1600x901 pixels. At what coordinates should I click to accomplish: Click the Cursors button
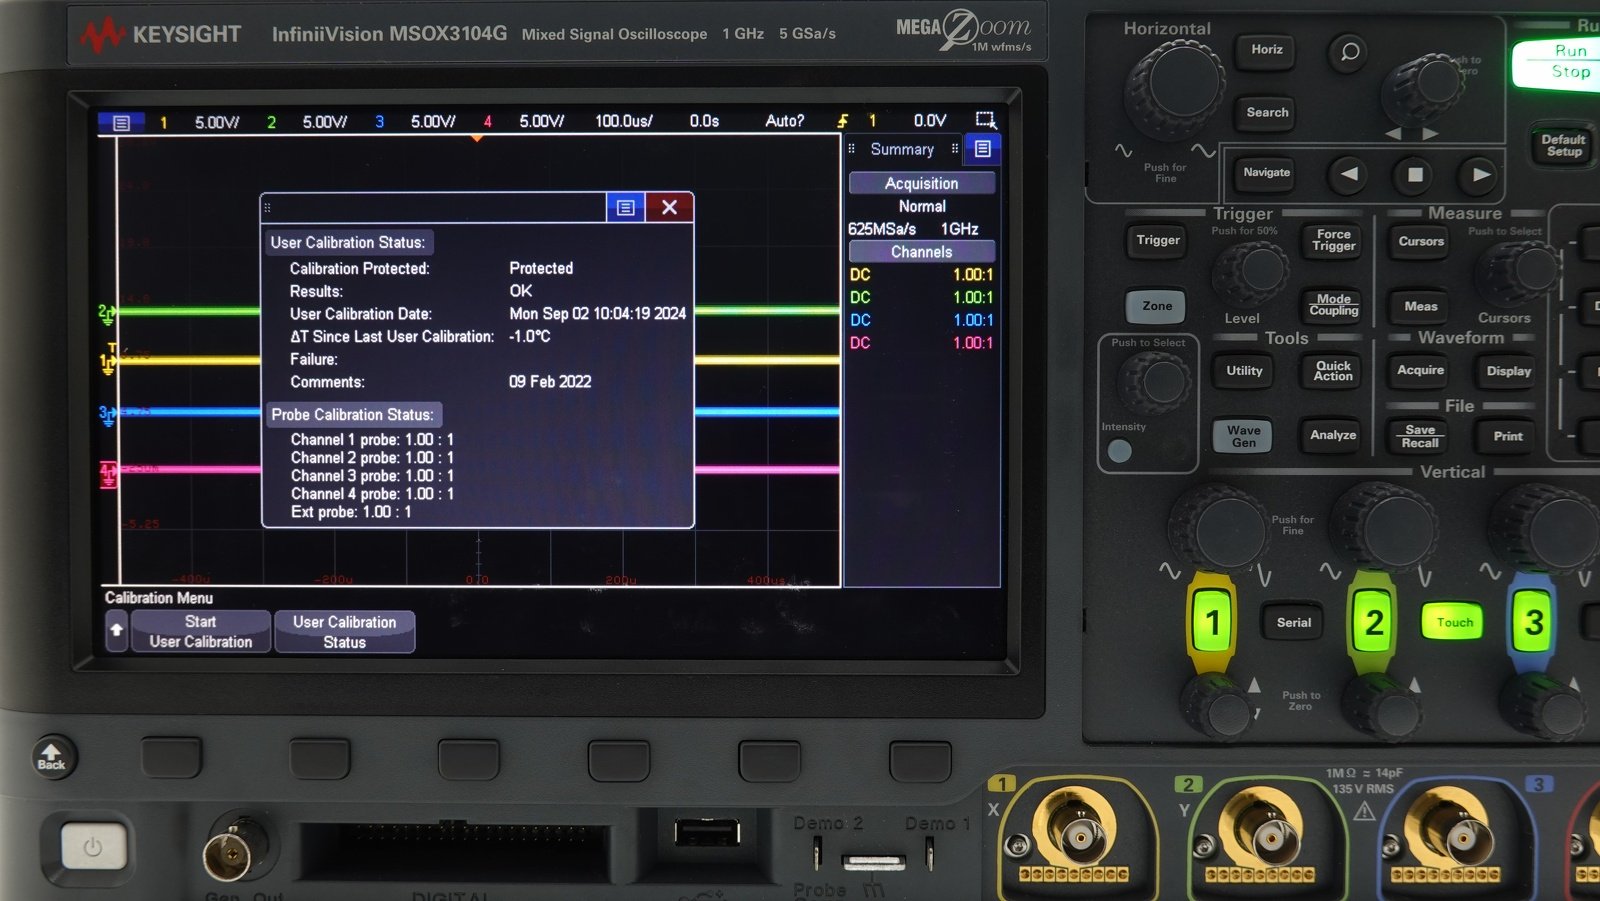(x=1421, y=241)
